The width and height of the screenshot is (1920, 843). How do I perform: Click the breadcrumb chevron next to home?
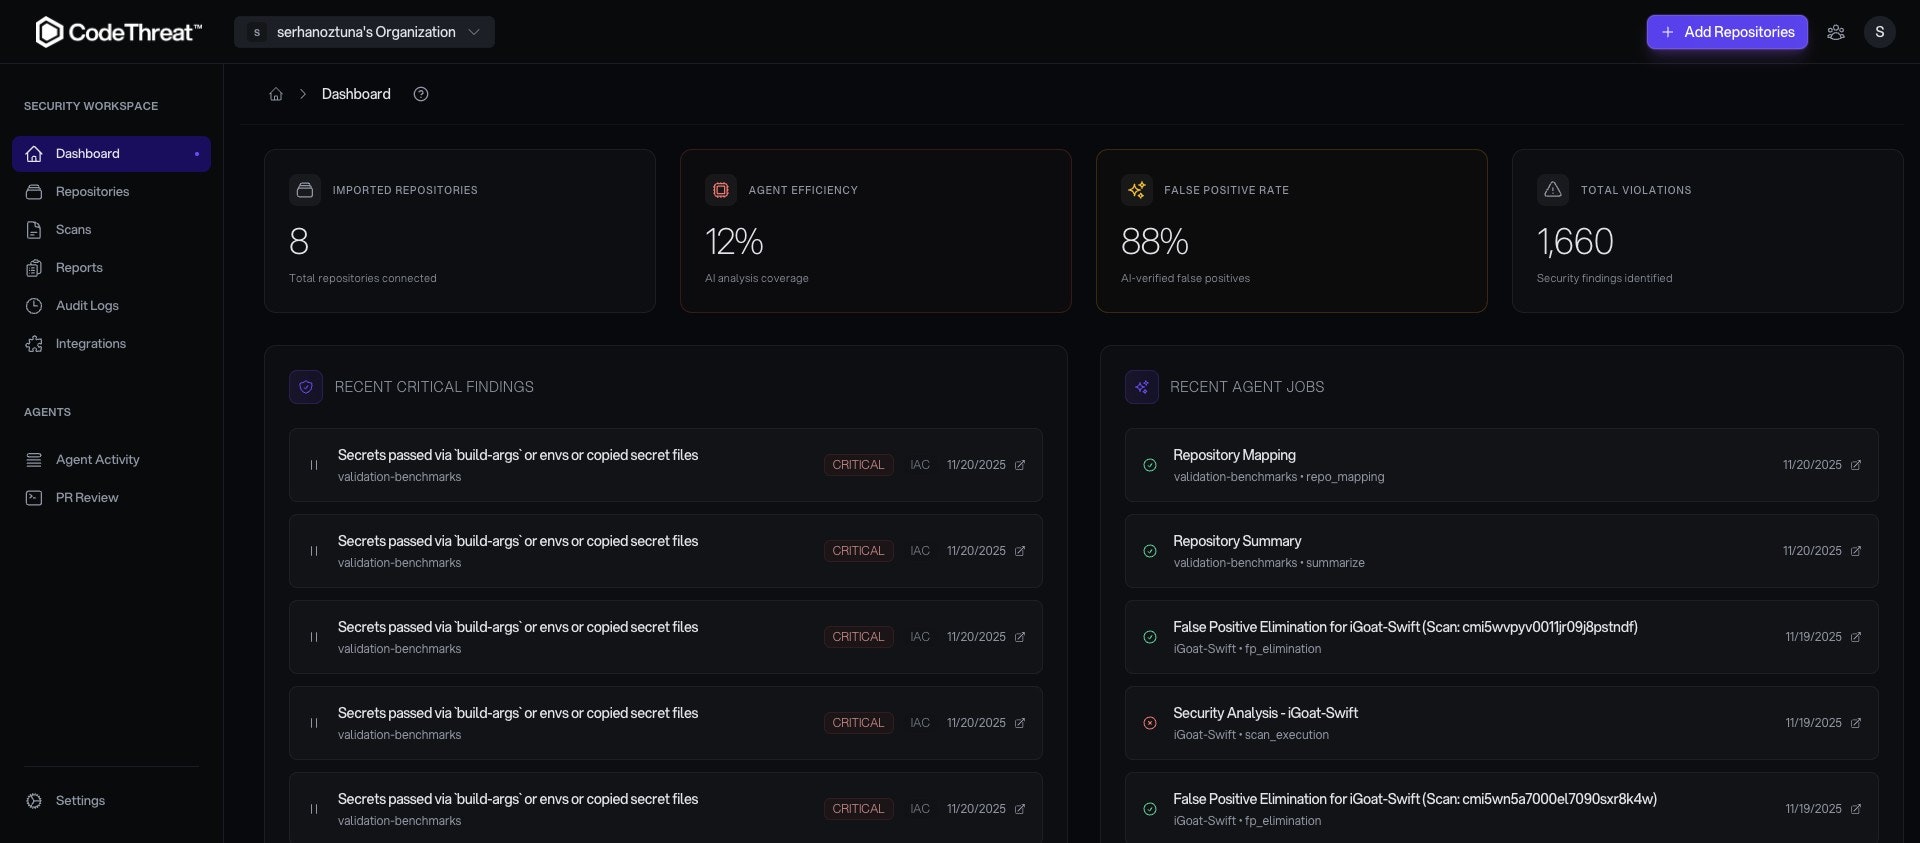pyautogui.click(x=302, y=93)
